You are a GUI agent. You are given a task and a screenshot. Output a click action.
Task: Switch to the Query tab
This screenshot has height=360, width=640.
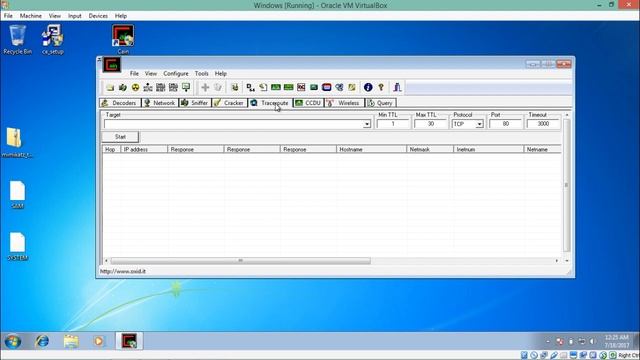[380, 103]
